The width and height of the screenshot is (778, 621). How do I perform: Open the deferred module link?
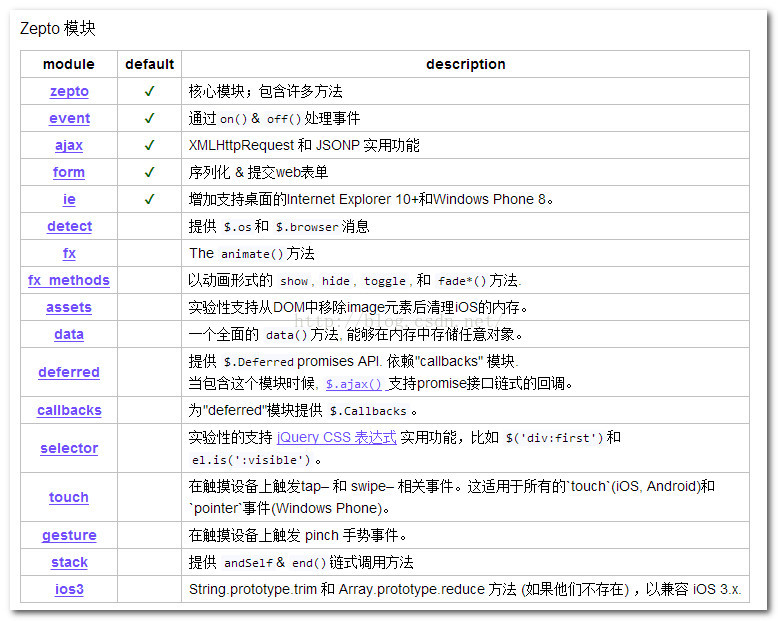pyautogui.click(x=69, y=372)
